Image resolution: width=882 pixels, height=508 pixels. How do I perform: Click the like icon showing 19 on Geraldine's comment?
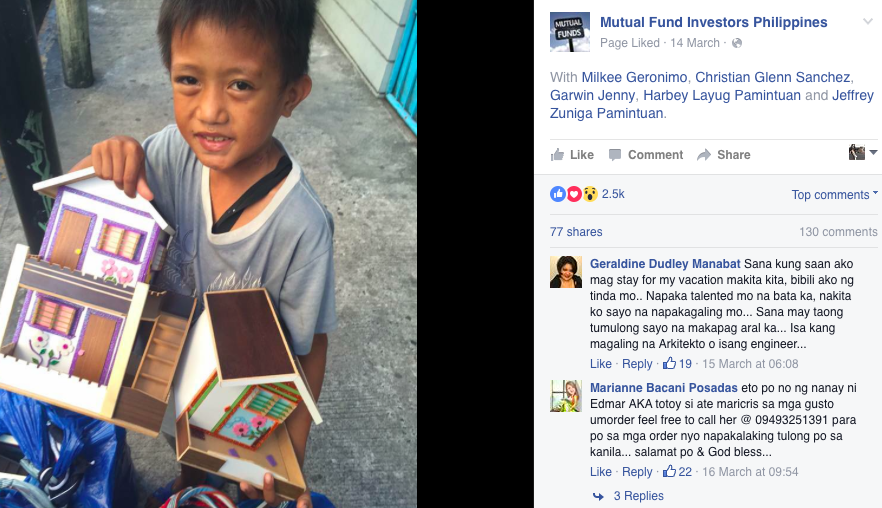tap(669, 363)
